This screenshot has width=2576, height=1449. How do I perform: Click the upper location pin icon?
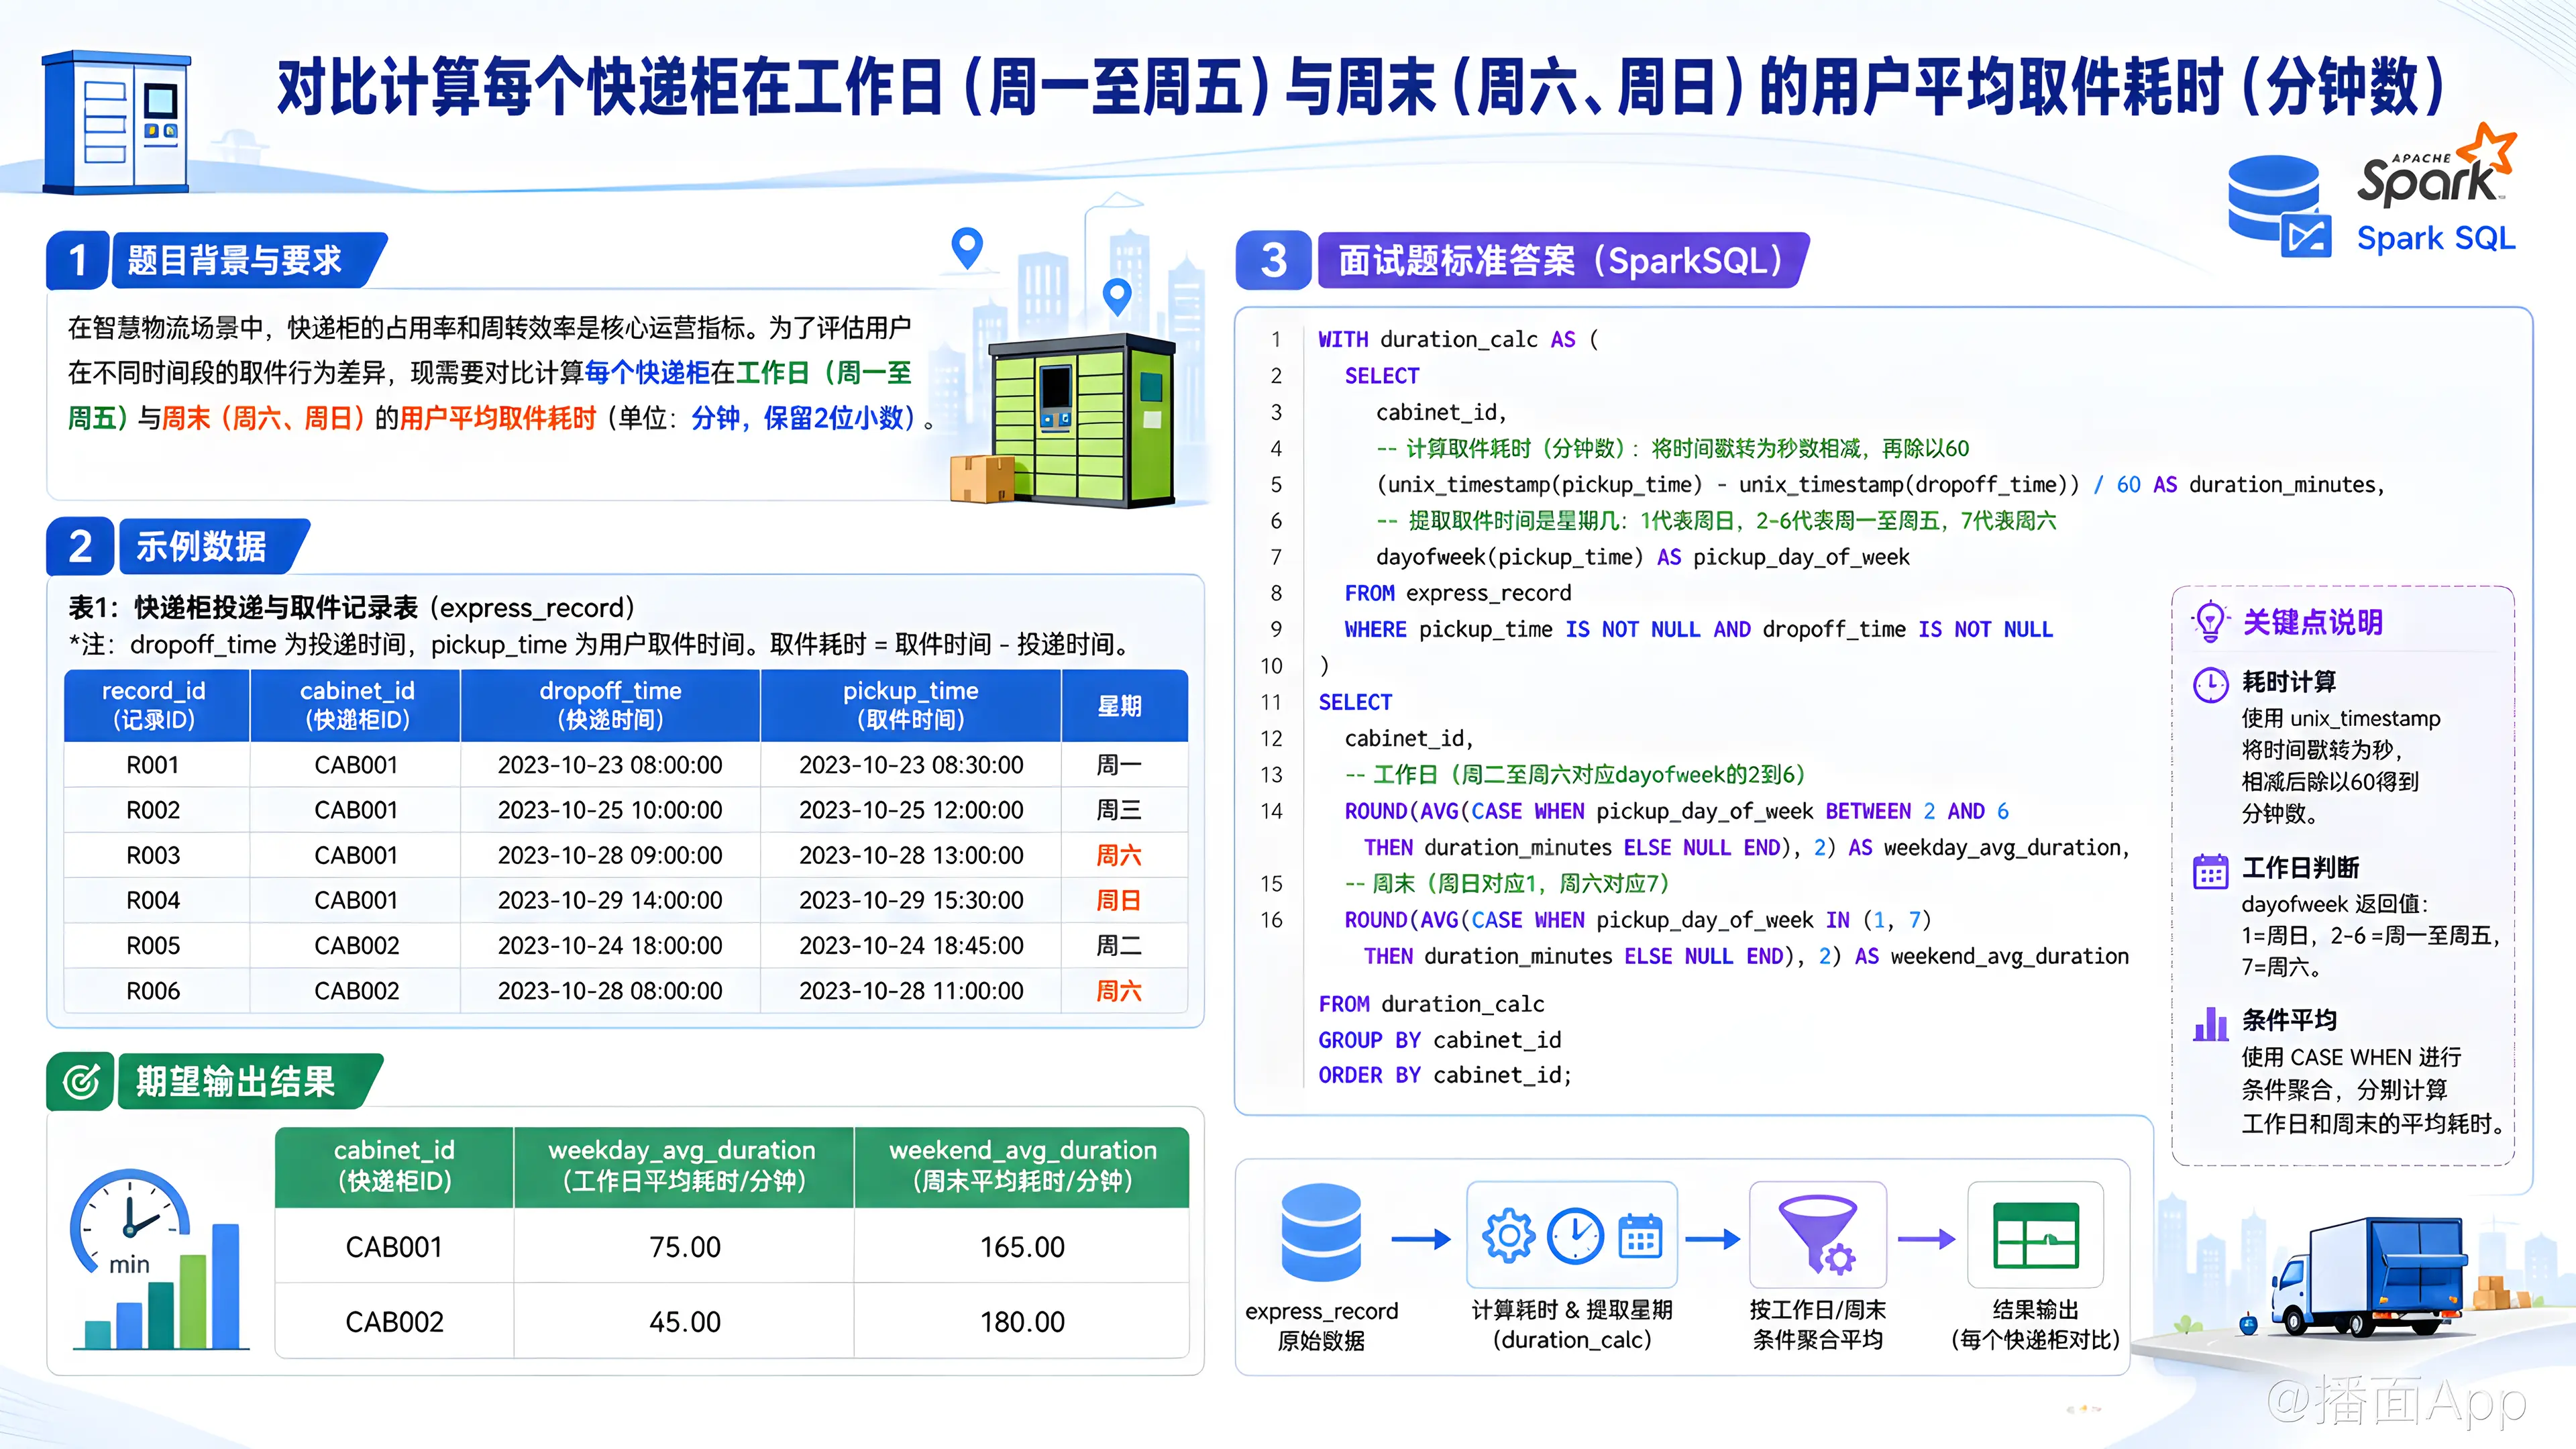coord(967,248)
